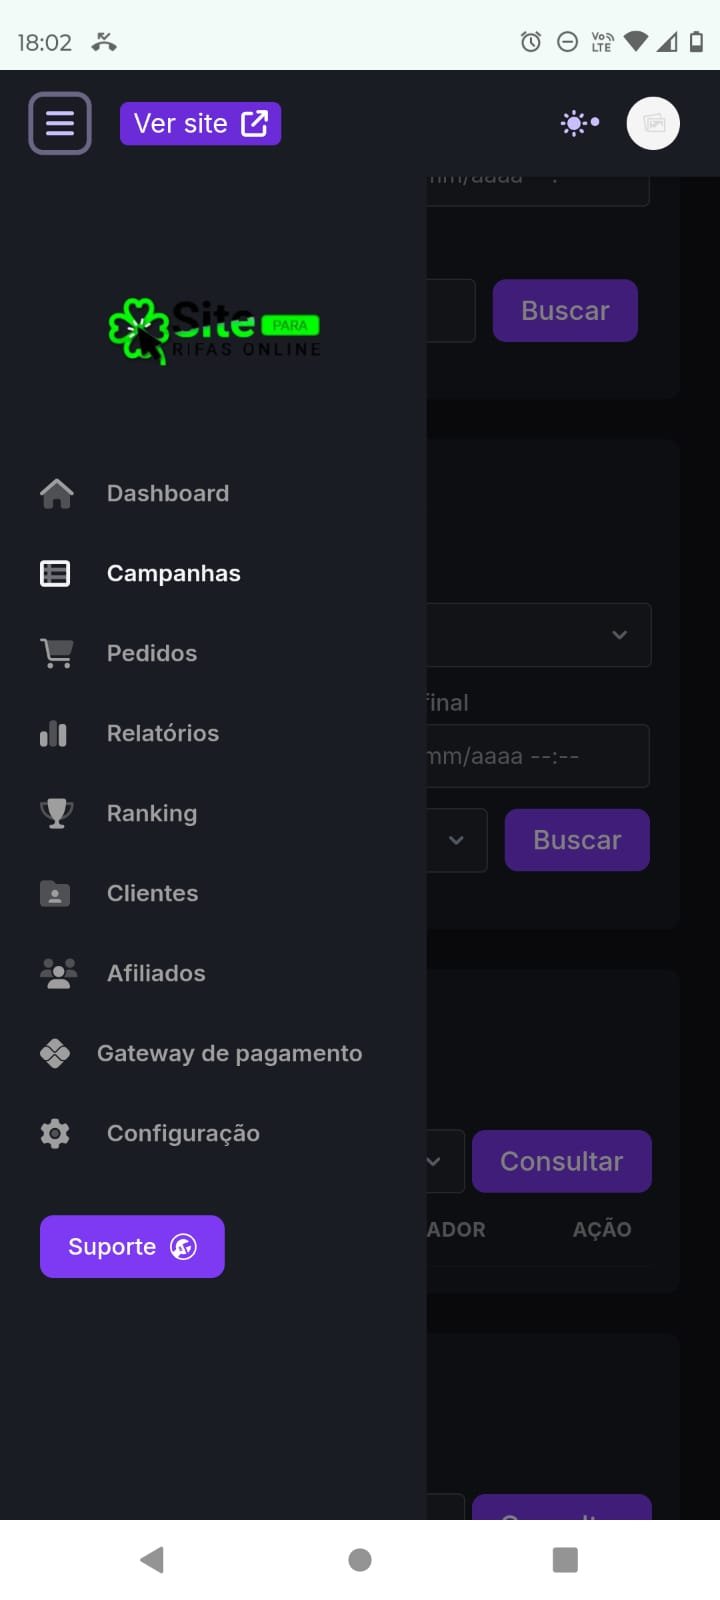Click the Suporte button

coord(132,1246)
